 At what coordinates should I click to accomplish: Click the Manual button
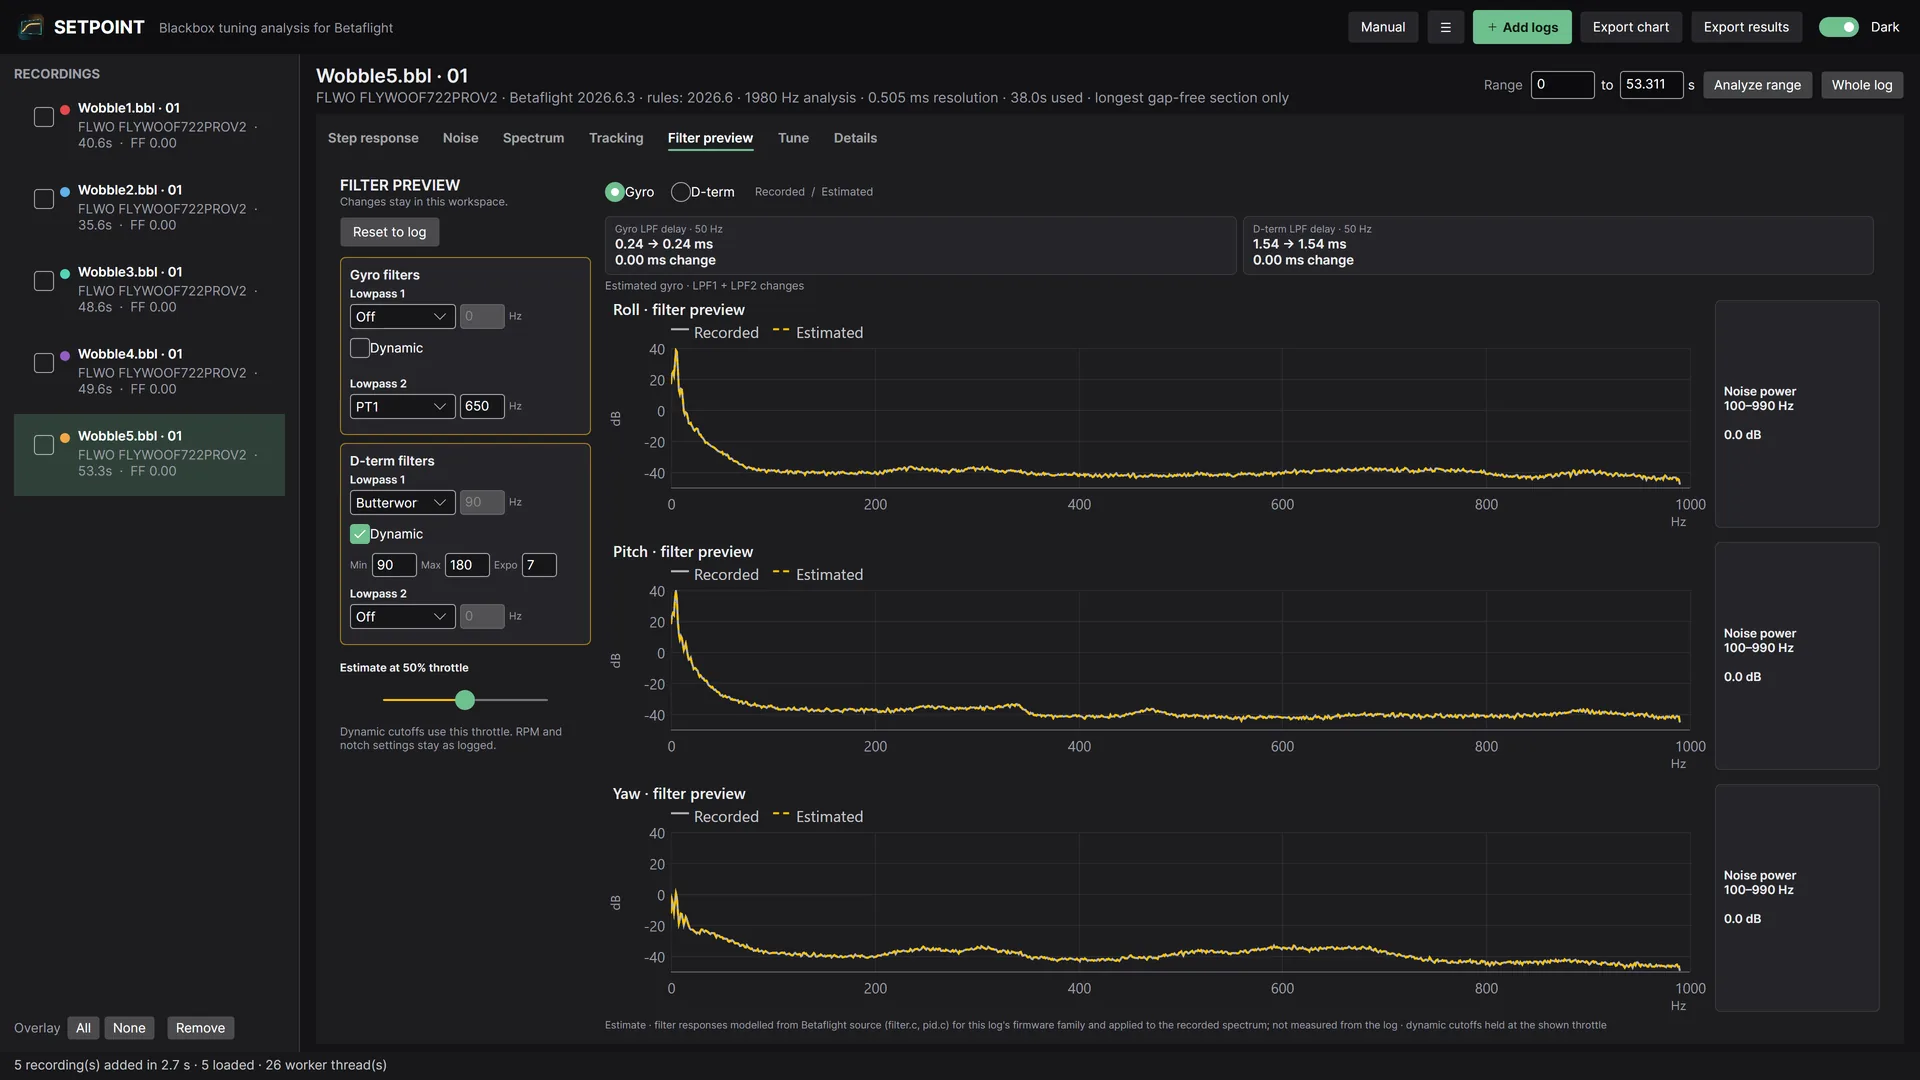tap(1383, 27)
